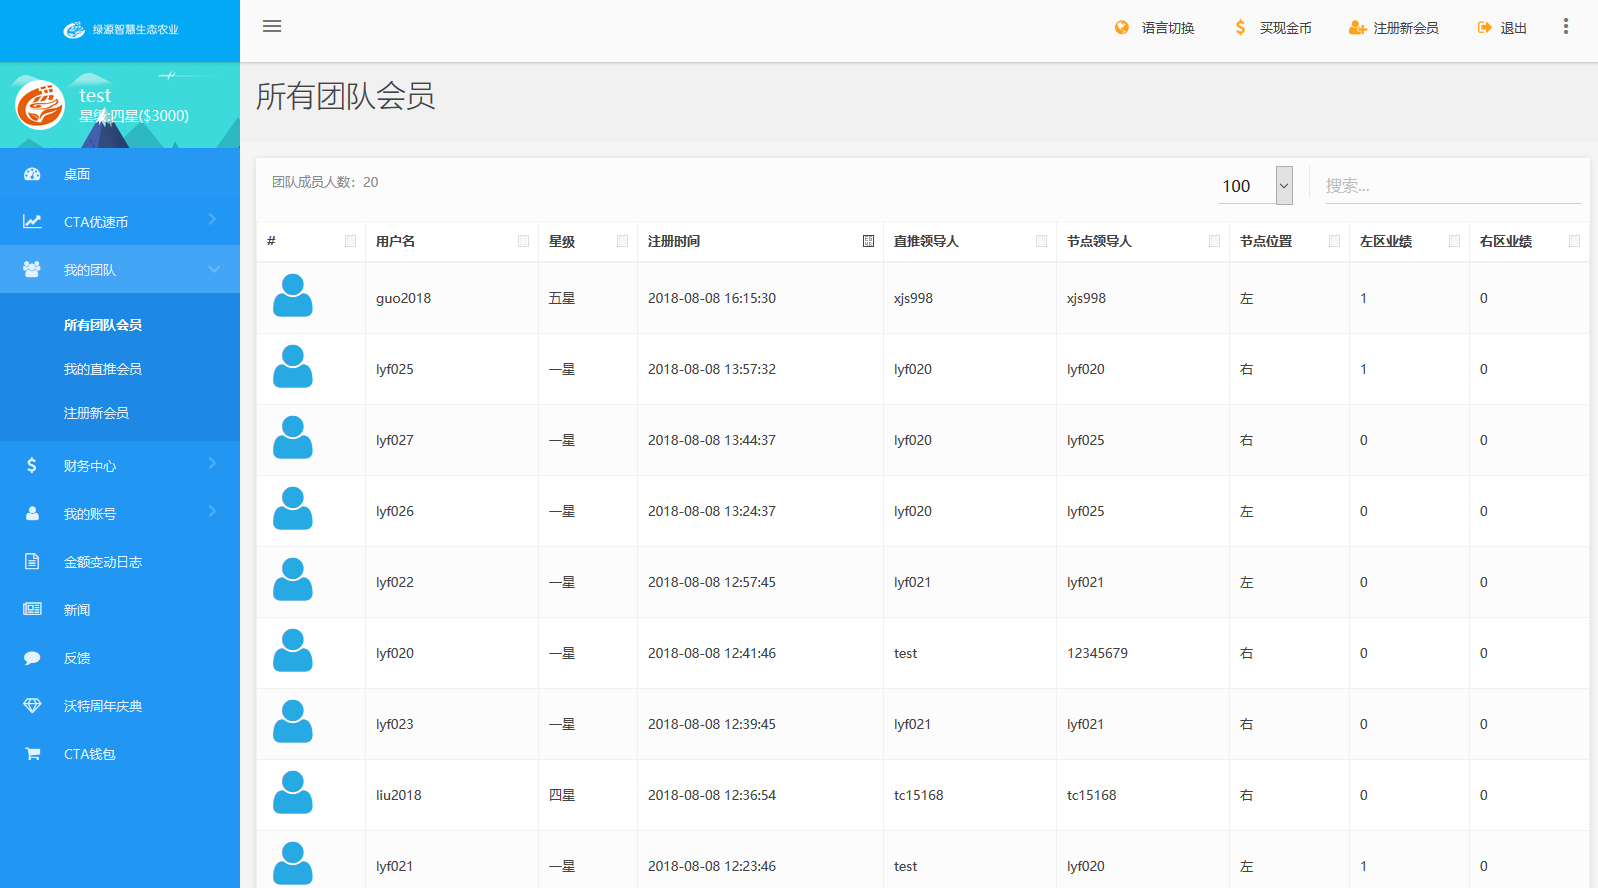Screen dimensions: 1598x888
Task: Click the logout arrow icon beside 退出
Action: pos(1484,28)
